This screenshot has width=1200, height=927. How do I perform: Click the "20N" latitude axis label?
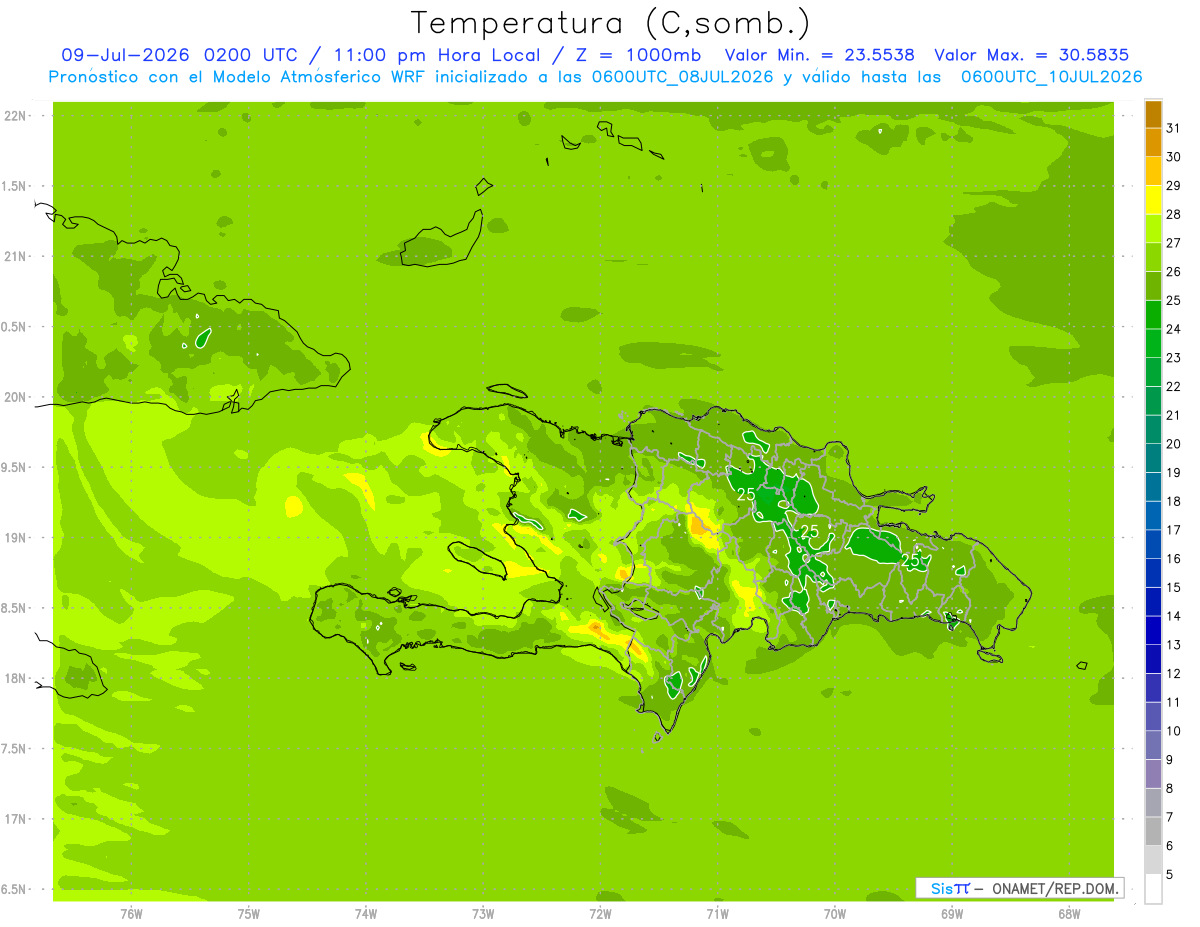(x=14, y=397)
